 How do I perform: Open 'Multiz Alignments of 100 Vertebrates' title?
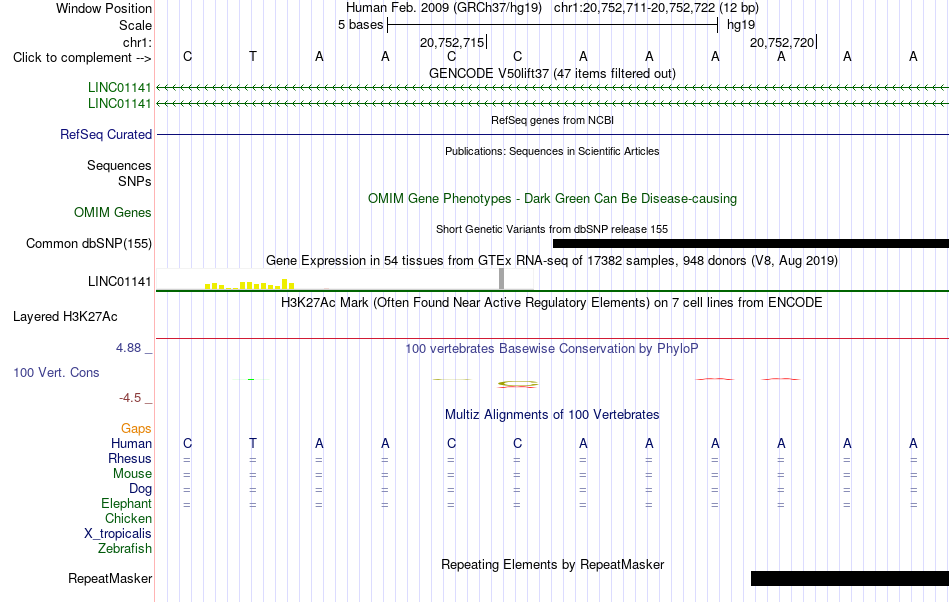pos(552,414)
